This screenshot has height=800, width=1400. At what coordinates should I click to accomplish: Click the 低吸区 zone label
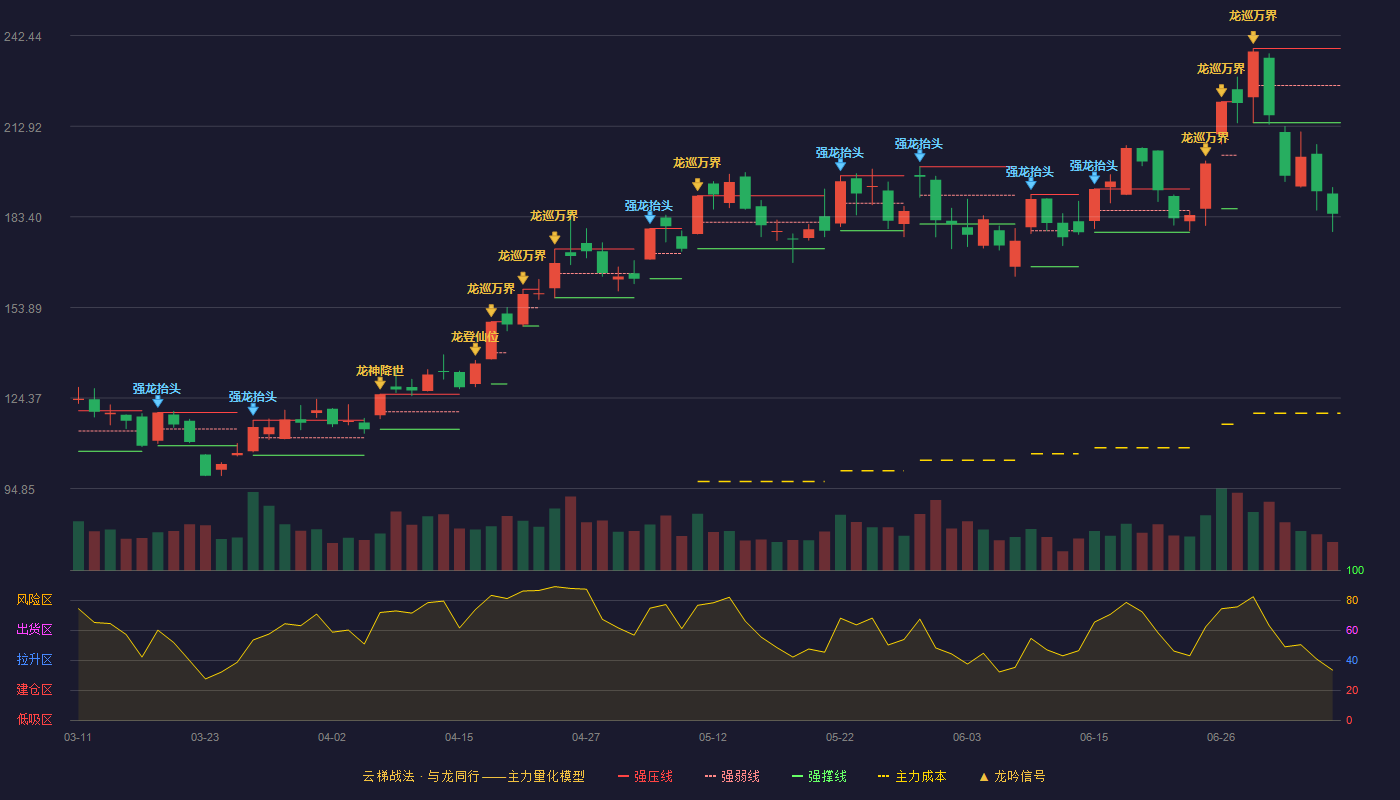tap(34, 719)
